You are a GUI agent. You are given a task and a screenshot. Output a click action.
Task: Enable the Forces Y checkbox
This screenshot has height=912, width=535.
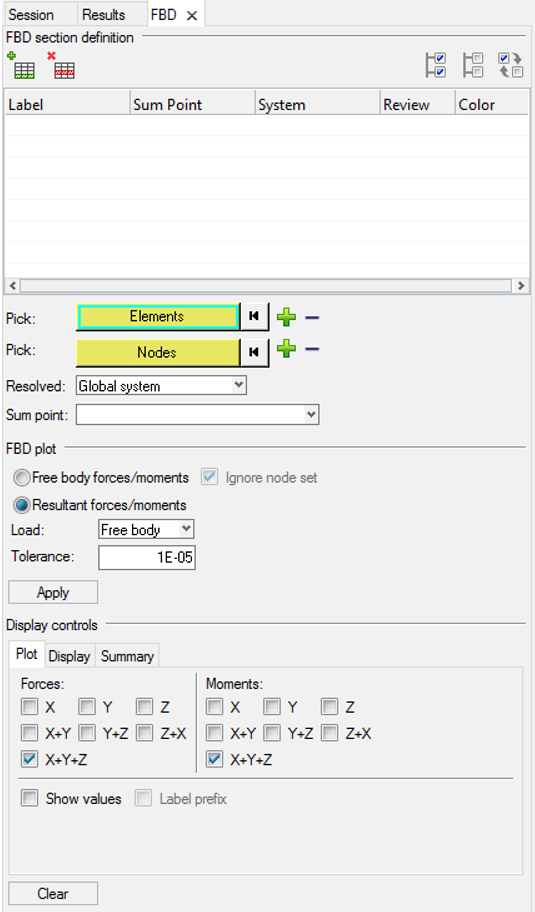[x=87, y=707]
